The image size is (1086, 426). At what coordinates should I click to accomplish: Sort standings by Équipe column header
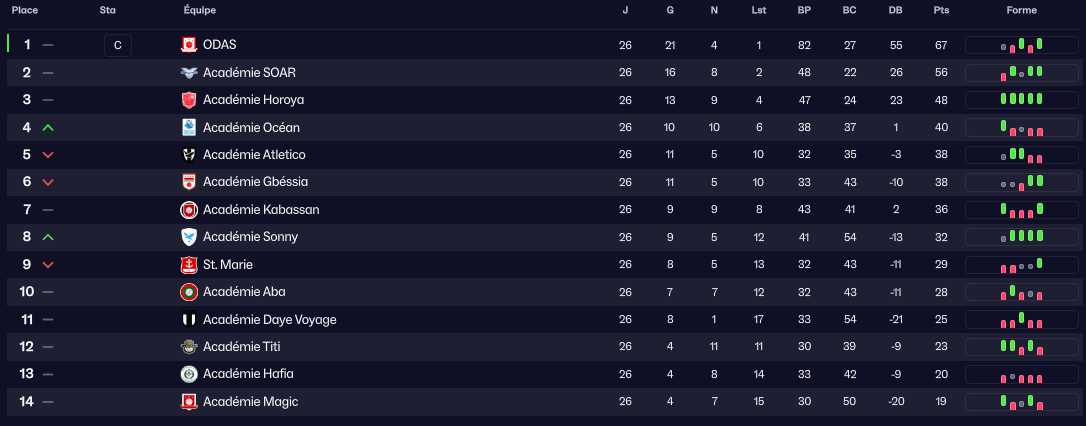coord(200,10)
